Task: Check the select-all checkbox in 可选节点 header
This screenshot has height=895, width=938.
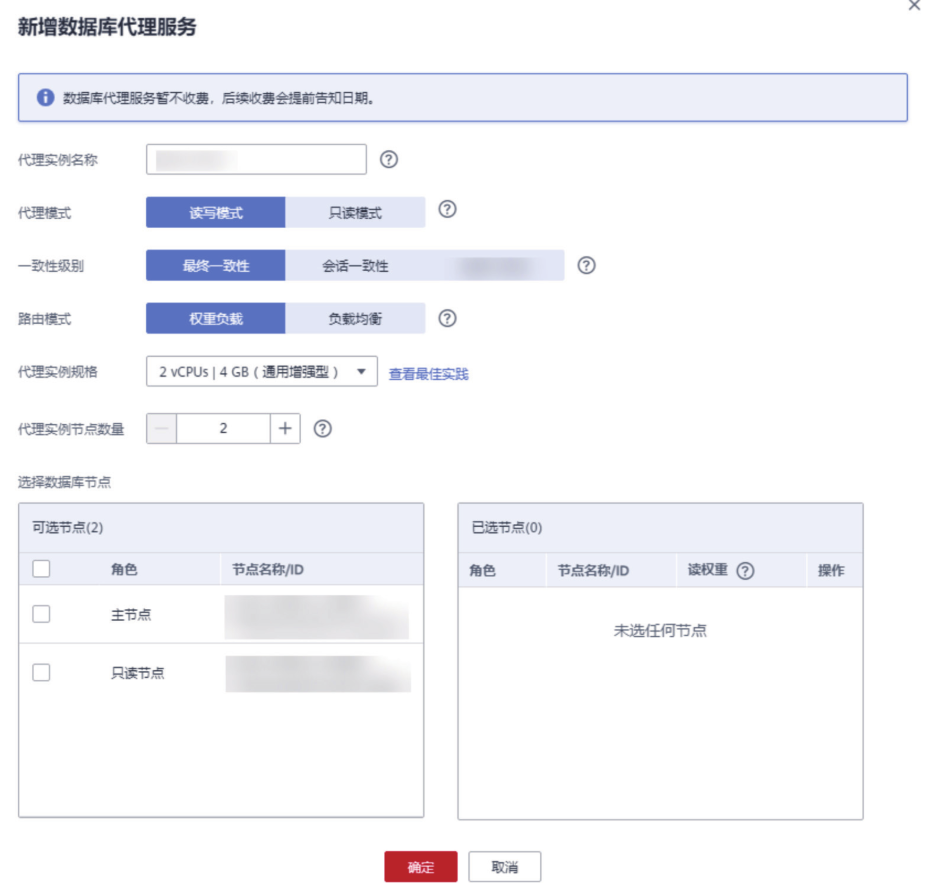Action: tap(41, 569)
